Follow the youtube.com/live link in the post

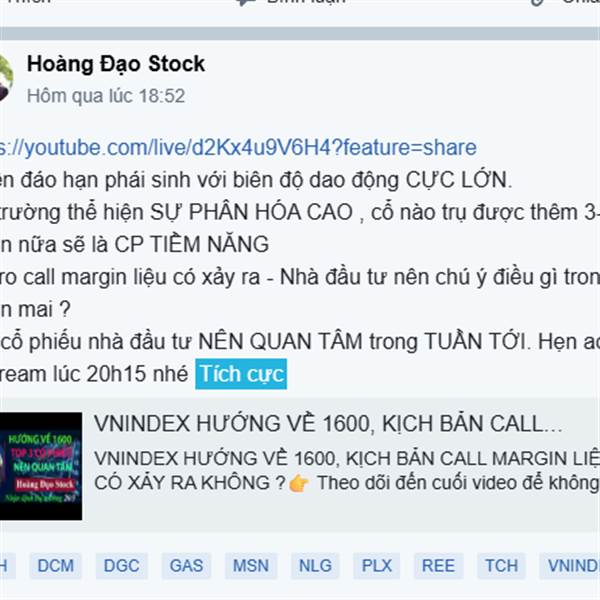(238, 148)
